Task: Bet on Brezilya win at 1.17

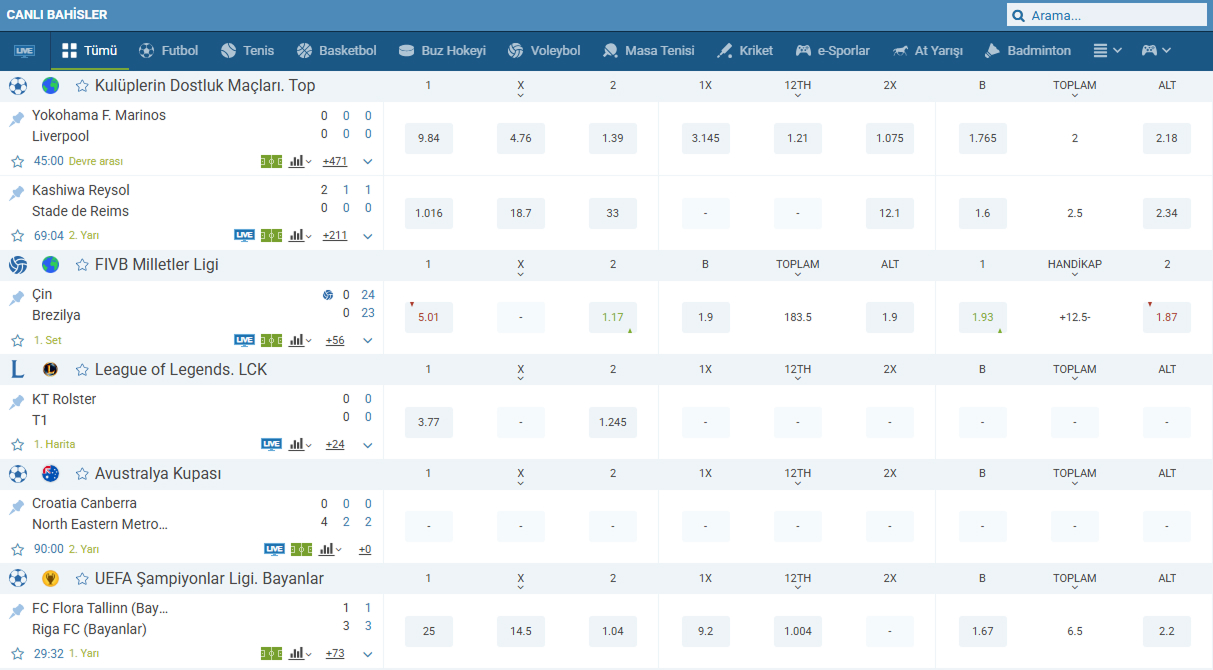Action: click(613, 317)
